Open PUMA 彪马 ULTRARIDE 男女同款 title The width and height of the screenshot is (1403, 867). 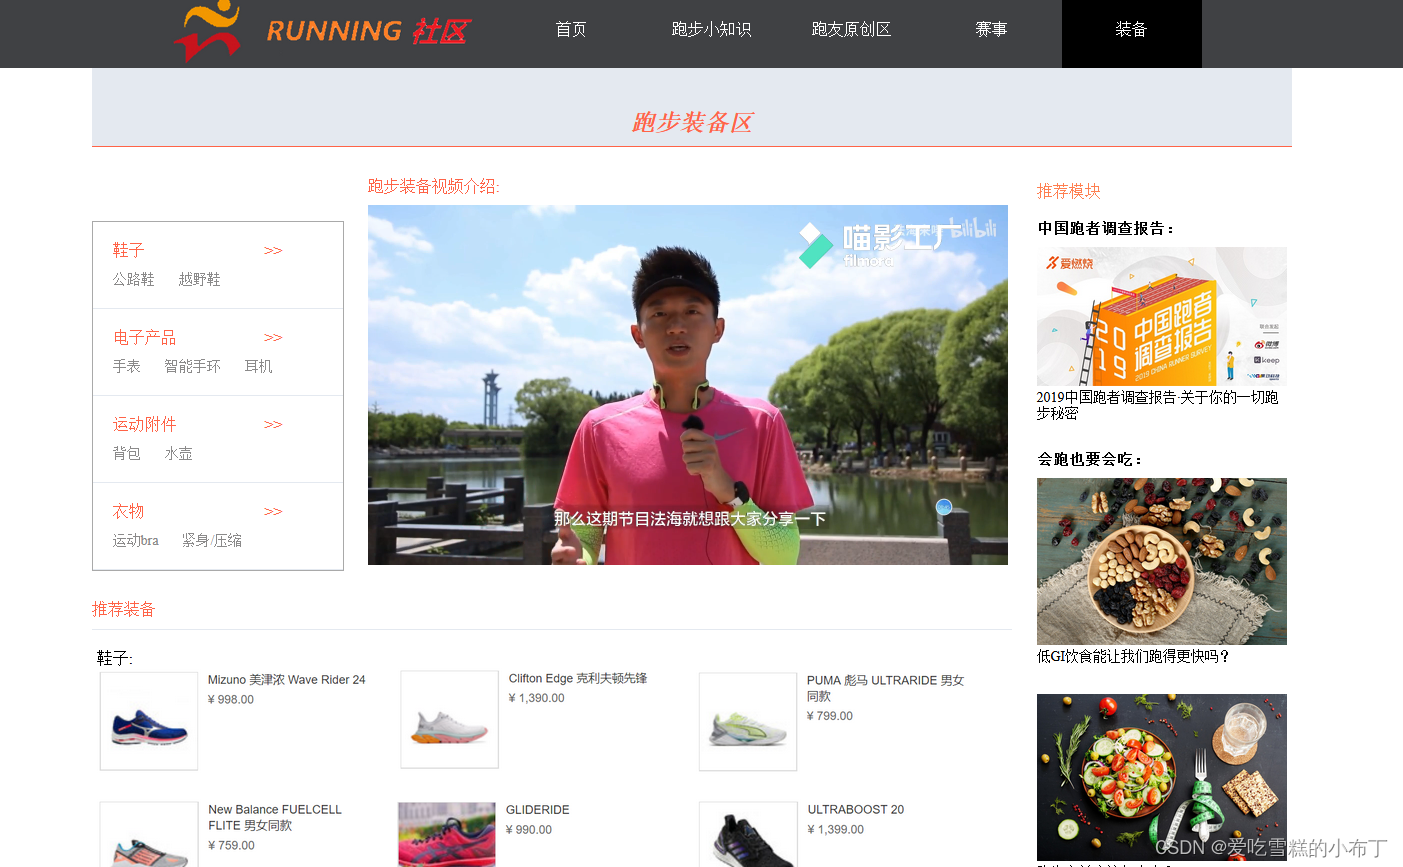(x=886, y=688)
